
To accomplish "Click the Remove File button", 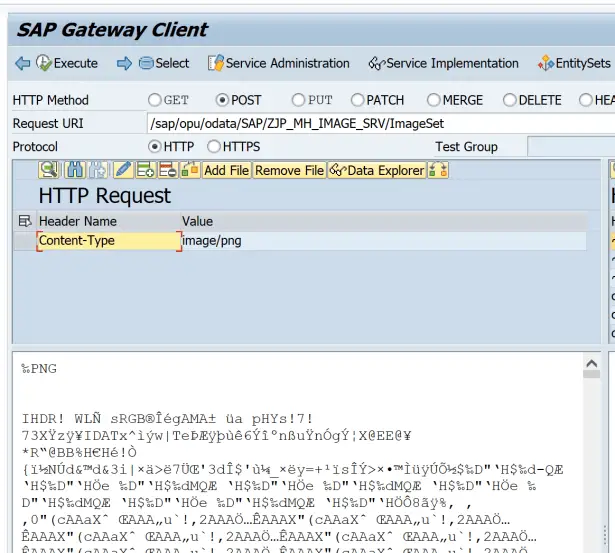I will (289, 170).
